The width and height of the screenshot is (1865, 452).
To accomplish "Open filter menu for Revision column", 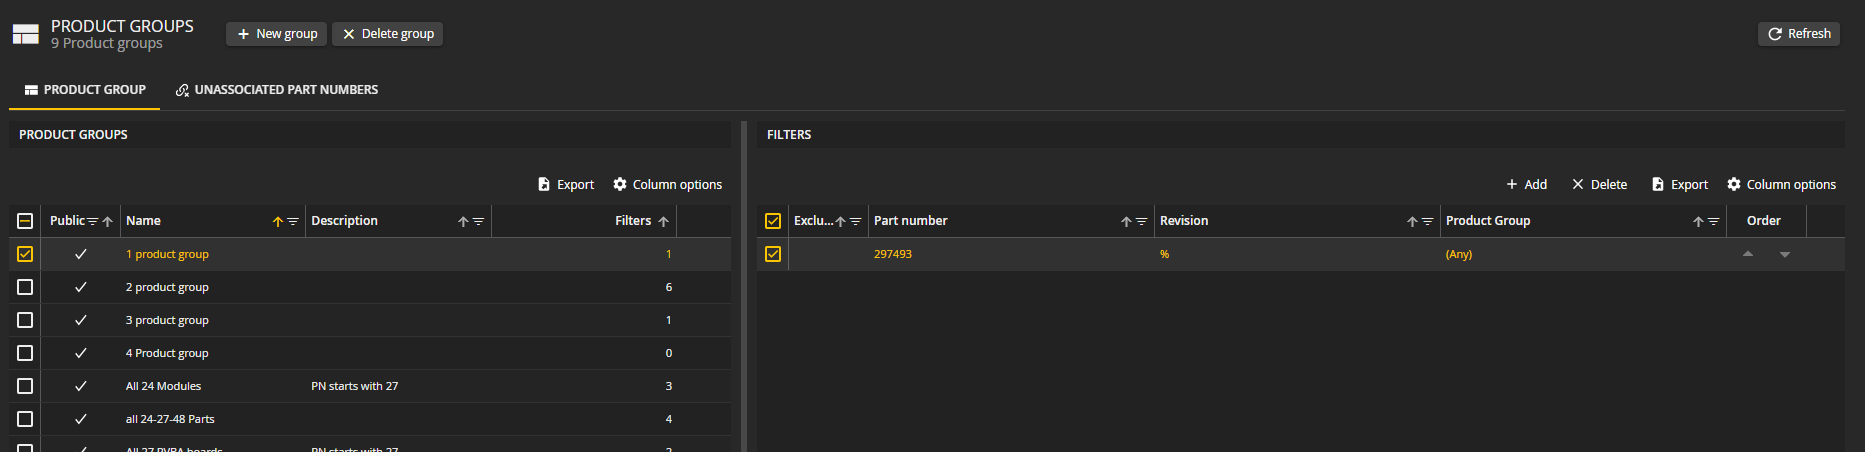I will [x=1427, y=222].
